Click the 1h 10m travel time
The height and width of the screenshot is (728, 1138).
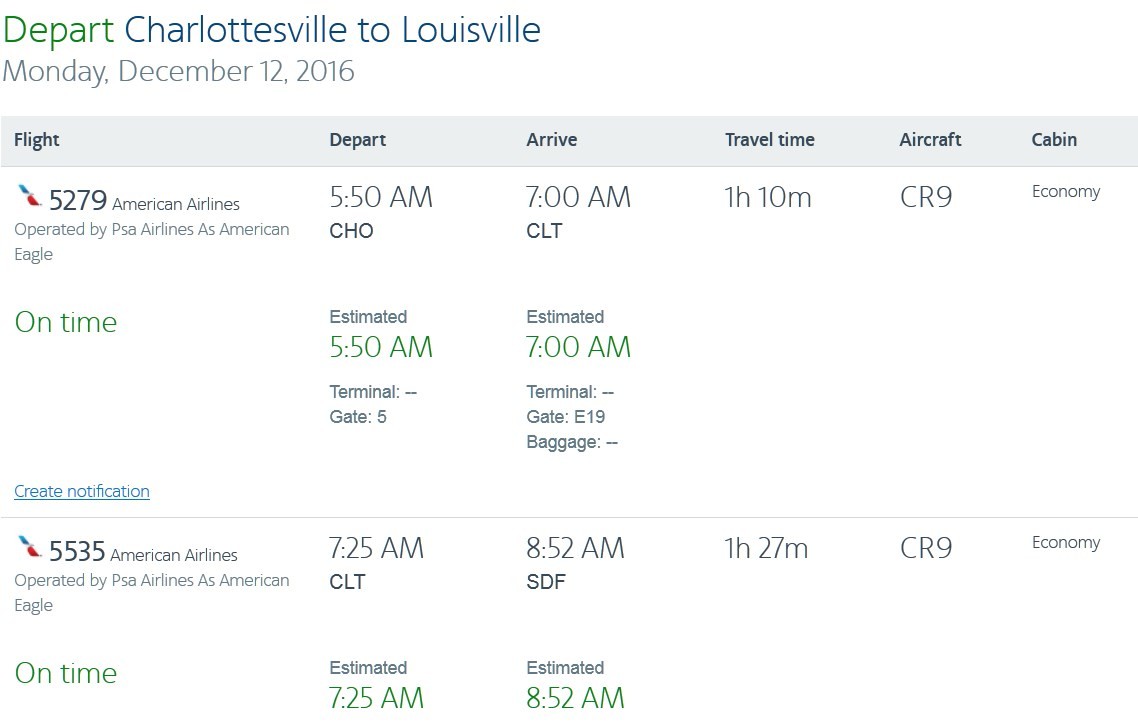767,198
